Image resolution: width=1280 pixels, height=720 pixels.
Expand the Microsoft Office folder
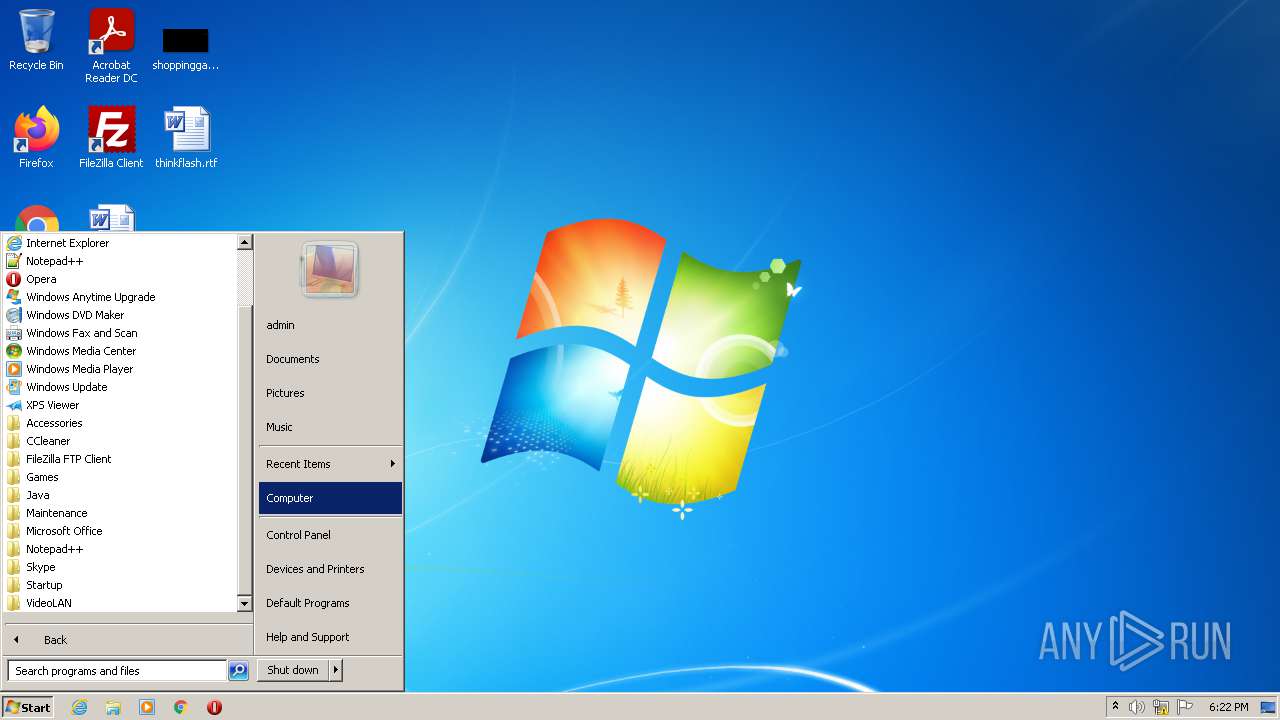click(x=120, y=531)
